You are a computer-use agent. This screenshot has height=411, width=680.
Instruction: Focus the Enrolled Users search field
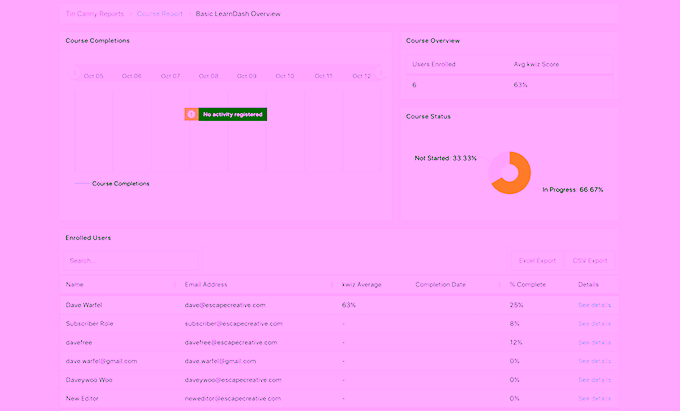[131, 261]
